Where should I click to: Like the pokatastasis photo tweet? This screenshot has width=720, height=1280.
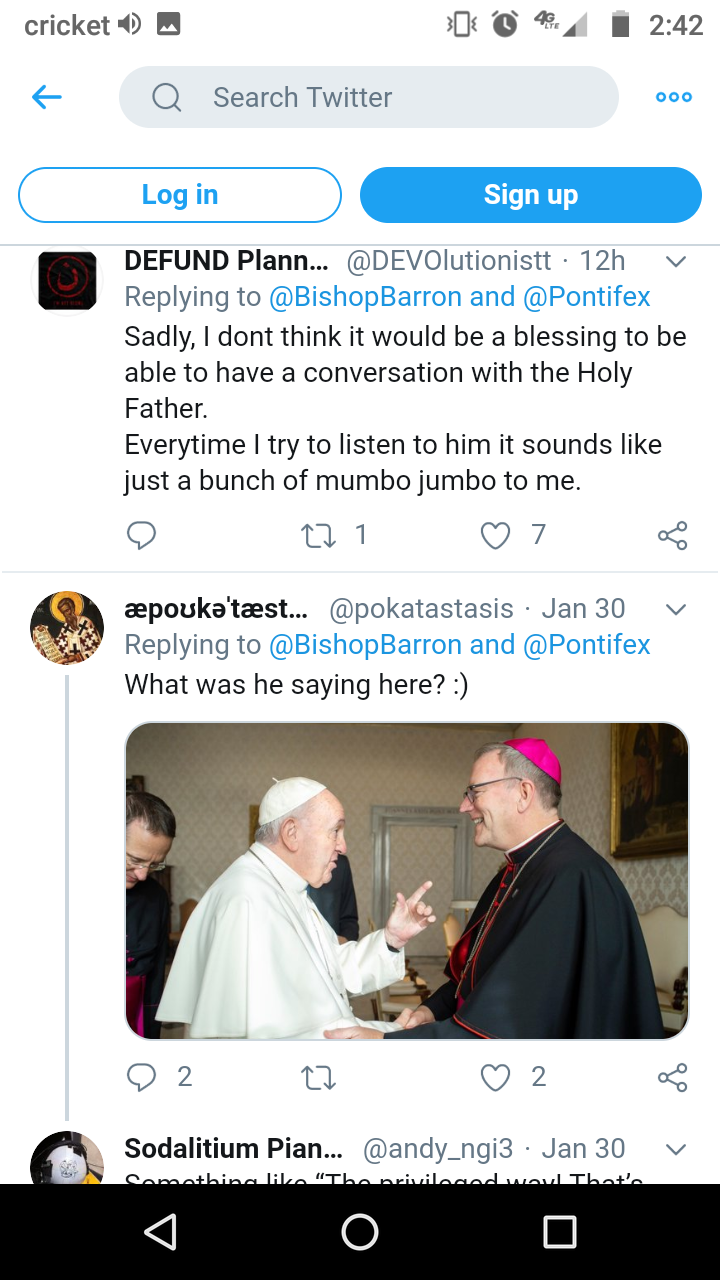coord(496,1078)
